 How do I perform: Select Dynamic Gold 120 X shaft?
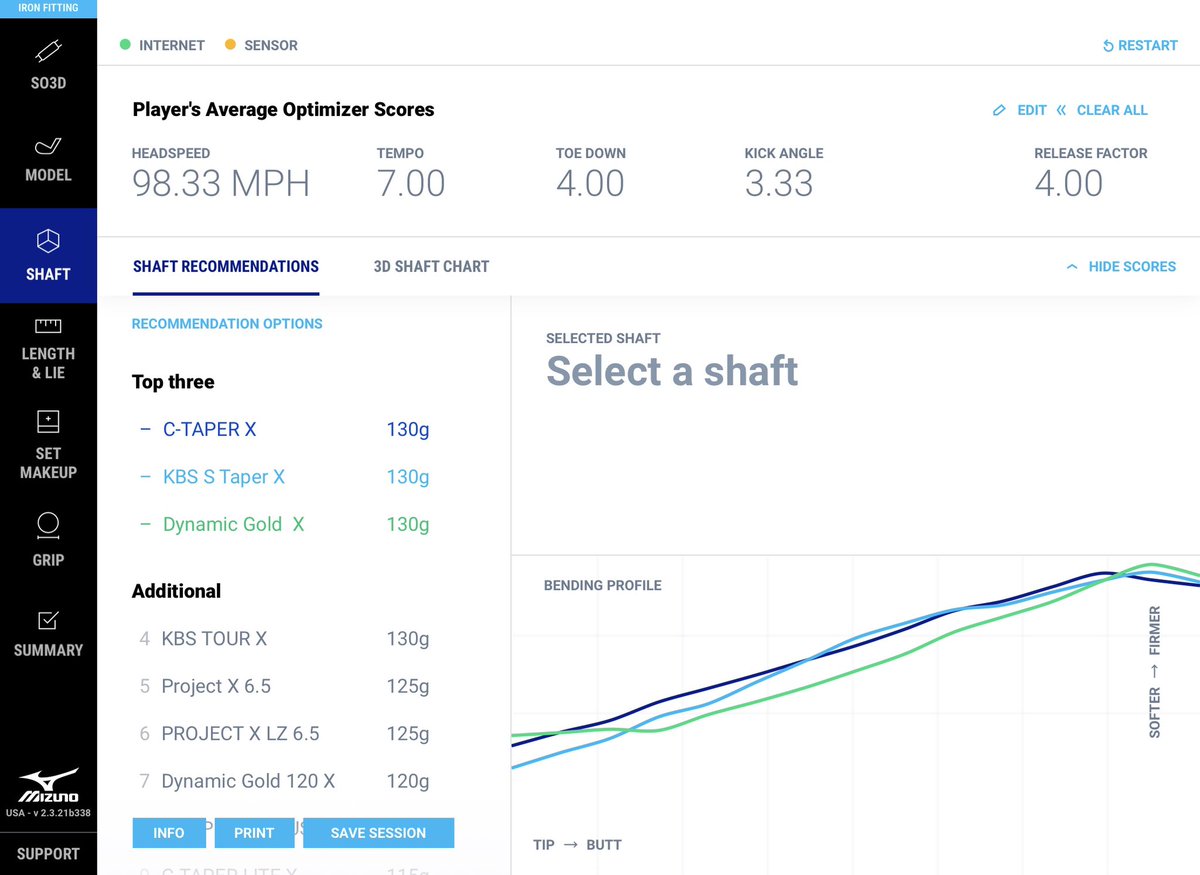tap(248, 781)
